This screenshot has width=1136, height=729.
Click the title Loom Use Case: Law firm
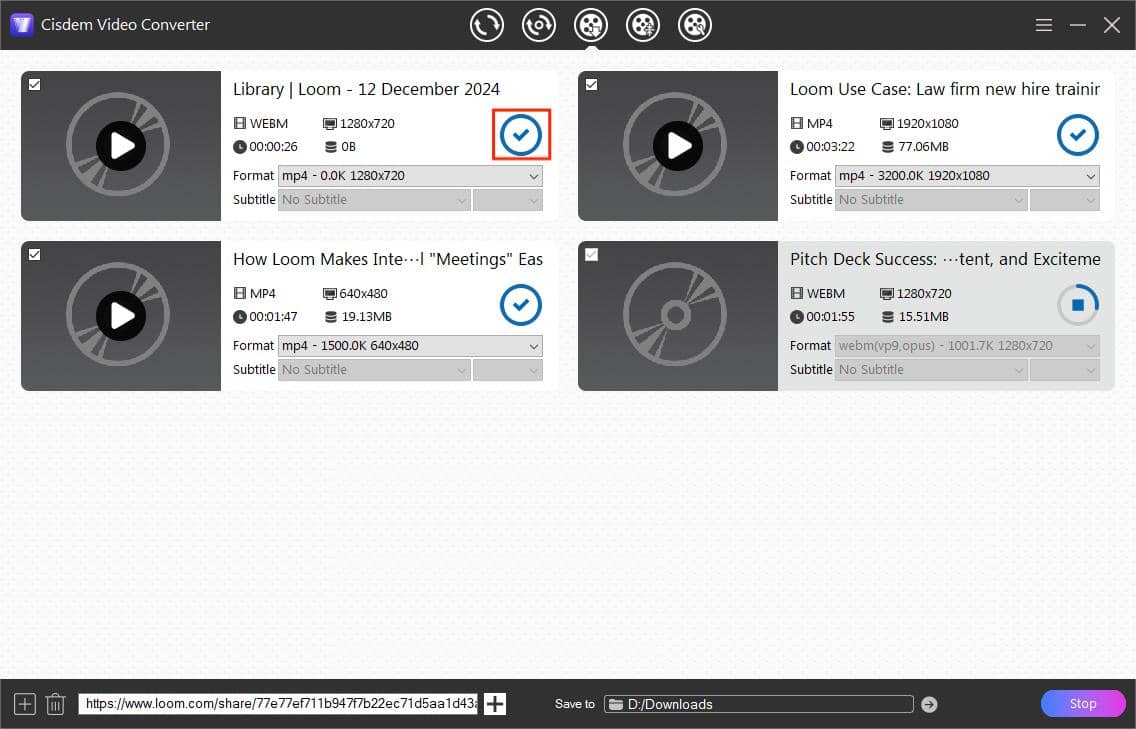pos(945,89)
